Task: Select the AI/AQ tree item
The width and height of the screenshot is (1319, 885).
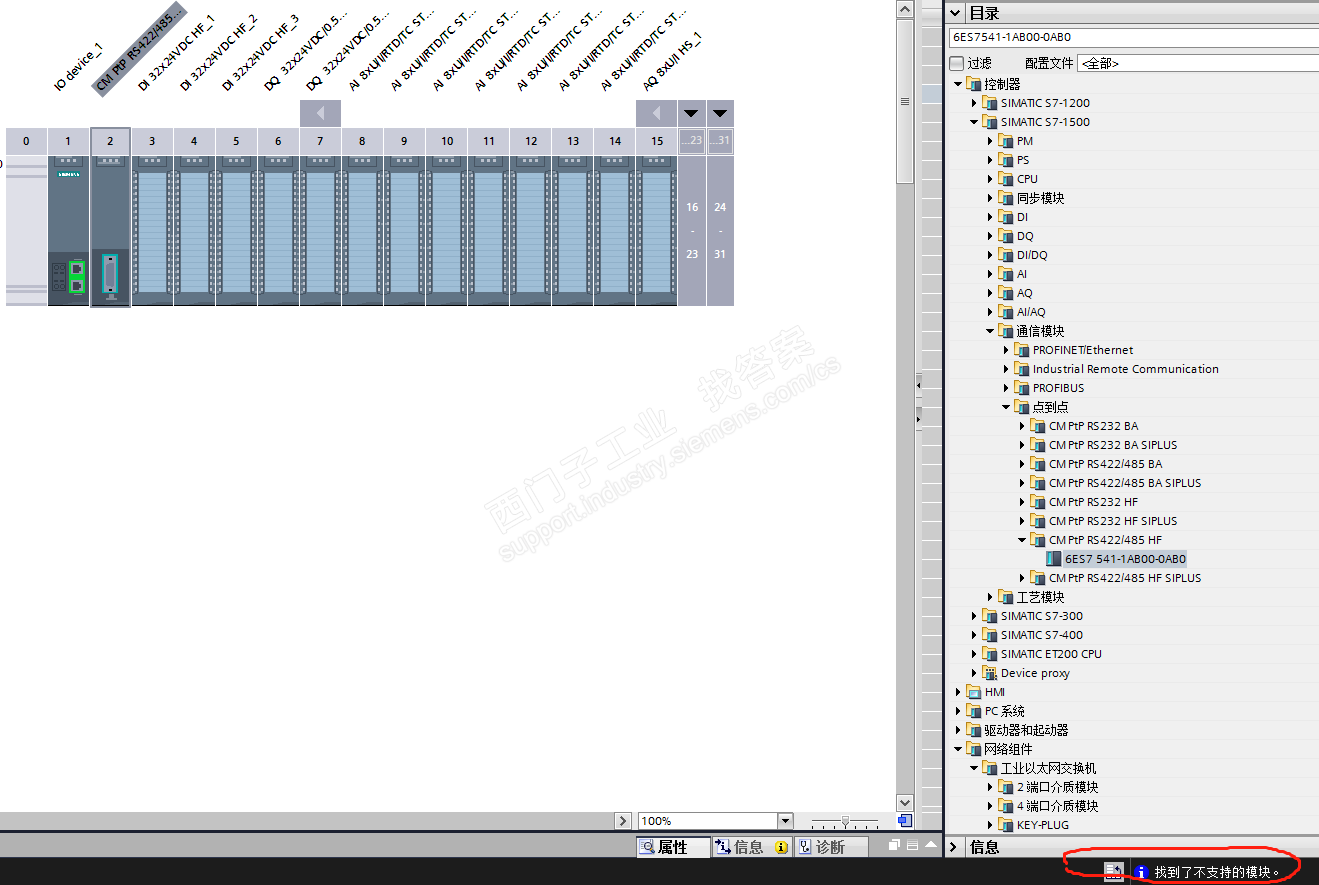Action: click(x=1031, y=312)
